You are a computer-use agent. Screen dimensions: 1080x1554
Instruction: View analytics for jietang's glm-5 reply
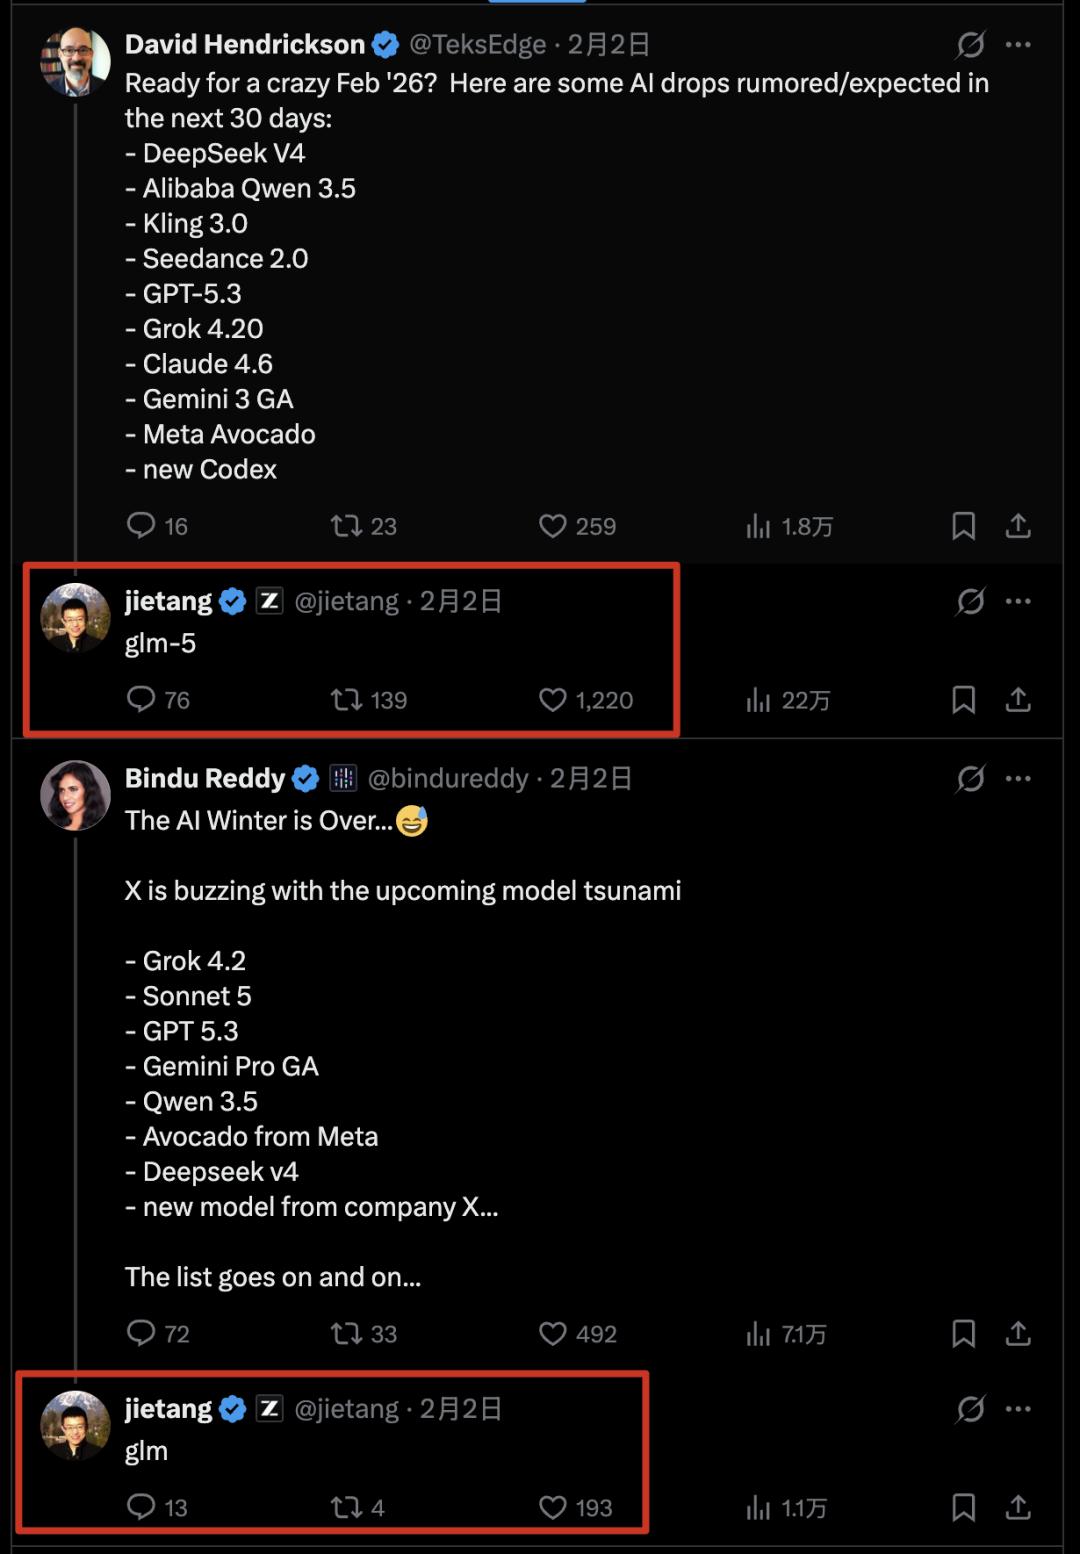tap(759, 699)
